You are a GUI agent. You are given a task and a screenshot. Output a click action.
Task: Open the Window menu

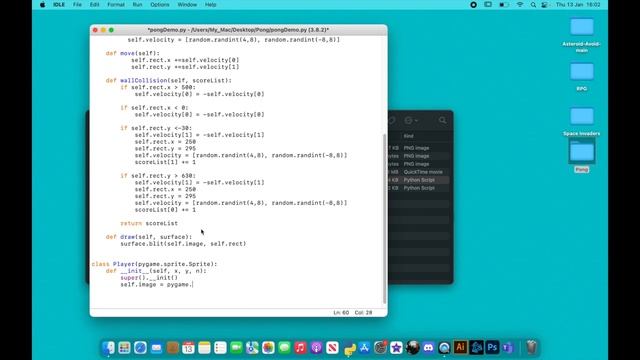click(x=187, y=4)
